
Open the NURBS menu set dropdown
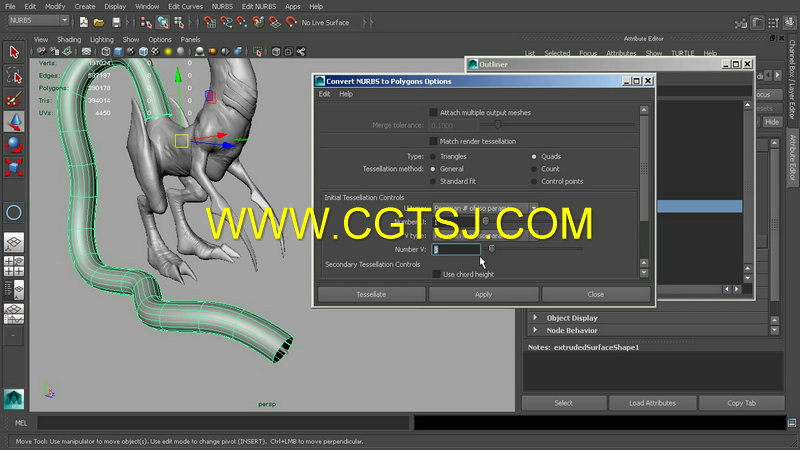pyautogui.click(x=38, y=20)
